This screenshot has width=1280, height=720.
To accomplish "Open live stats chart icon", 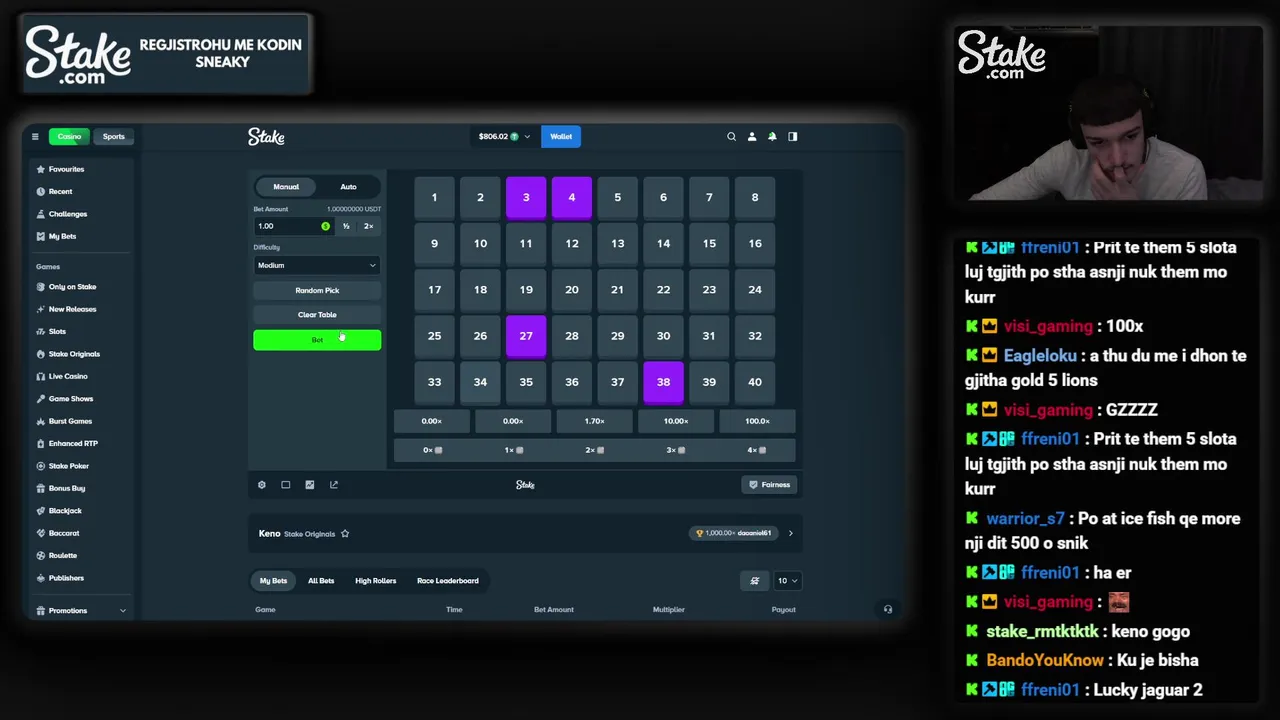I will click(x=310, y=485).
